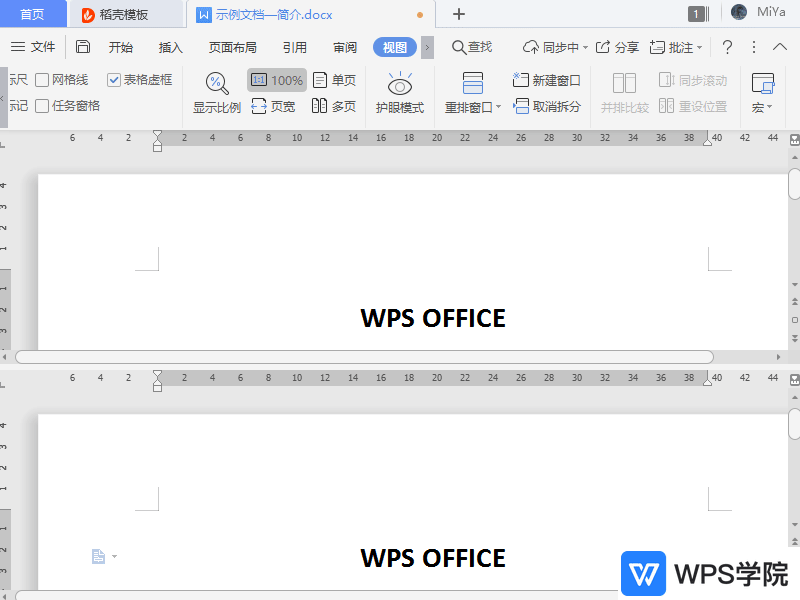Viewport: 800px width, 600px height.
Task: Click the 显示比例 zoom ratio icon
Action: click(x=217, y=92)
